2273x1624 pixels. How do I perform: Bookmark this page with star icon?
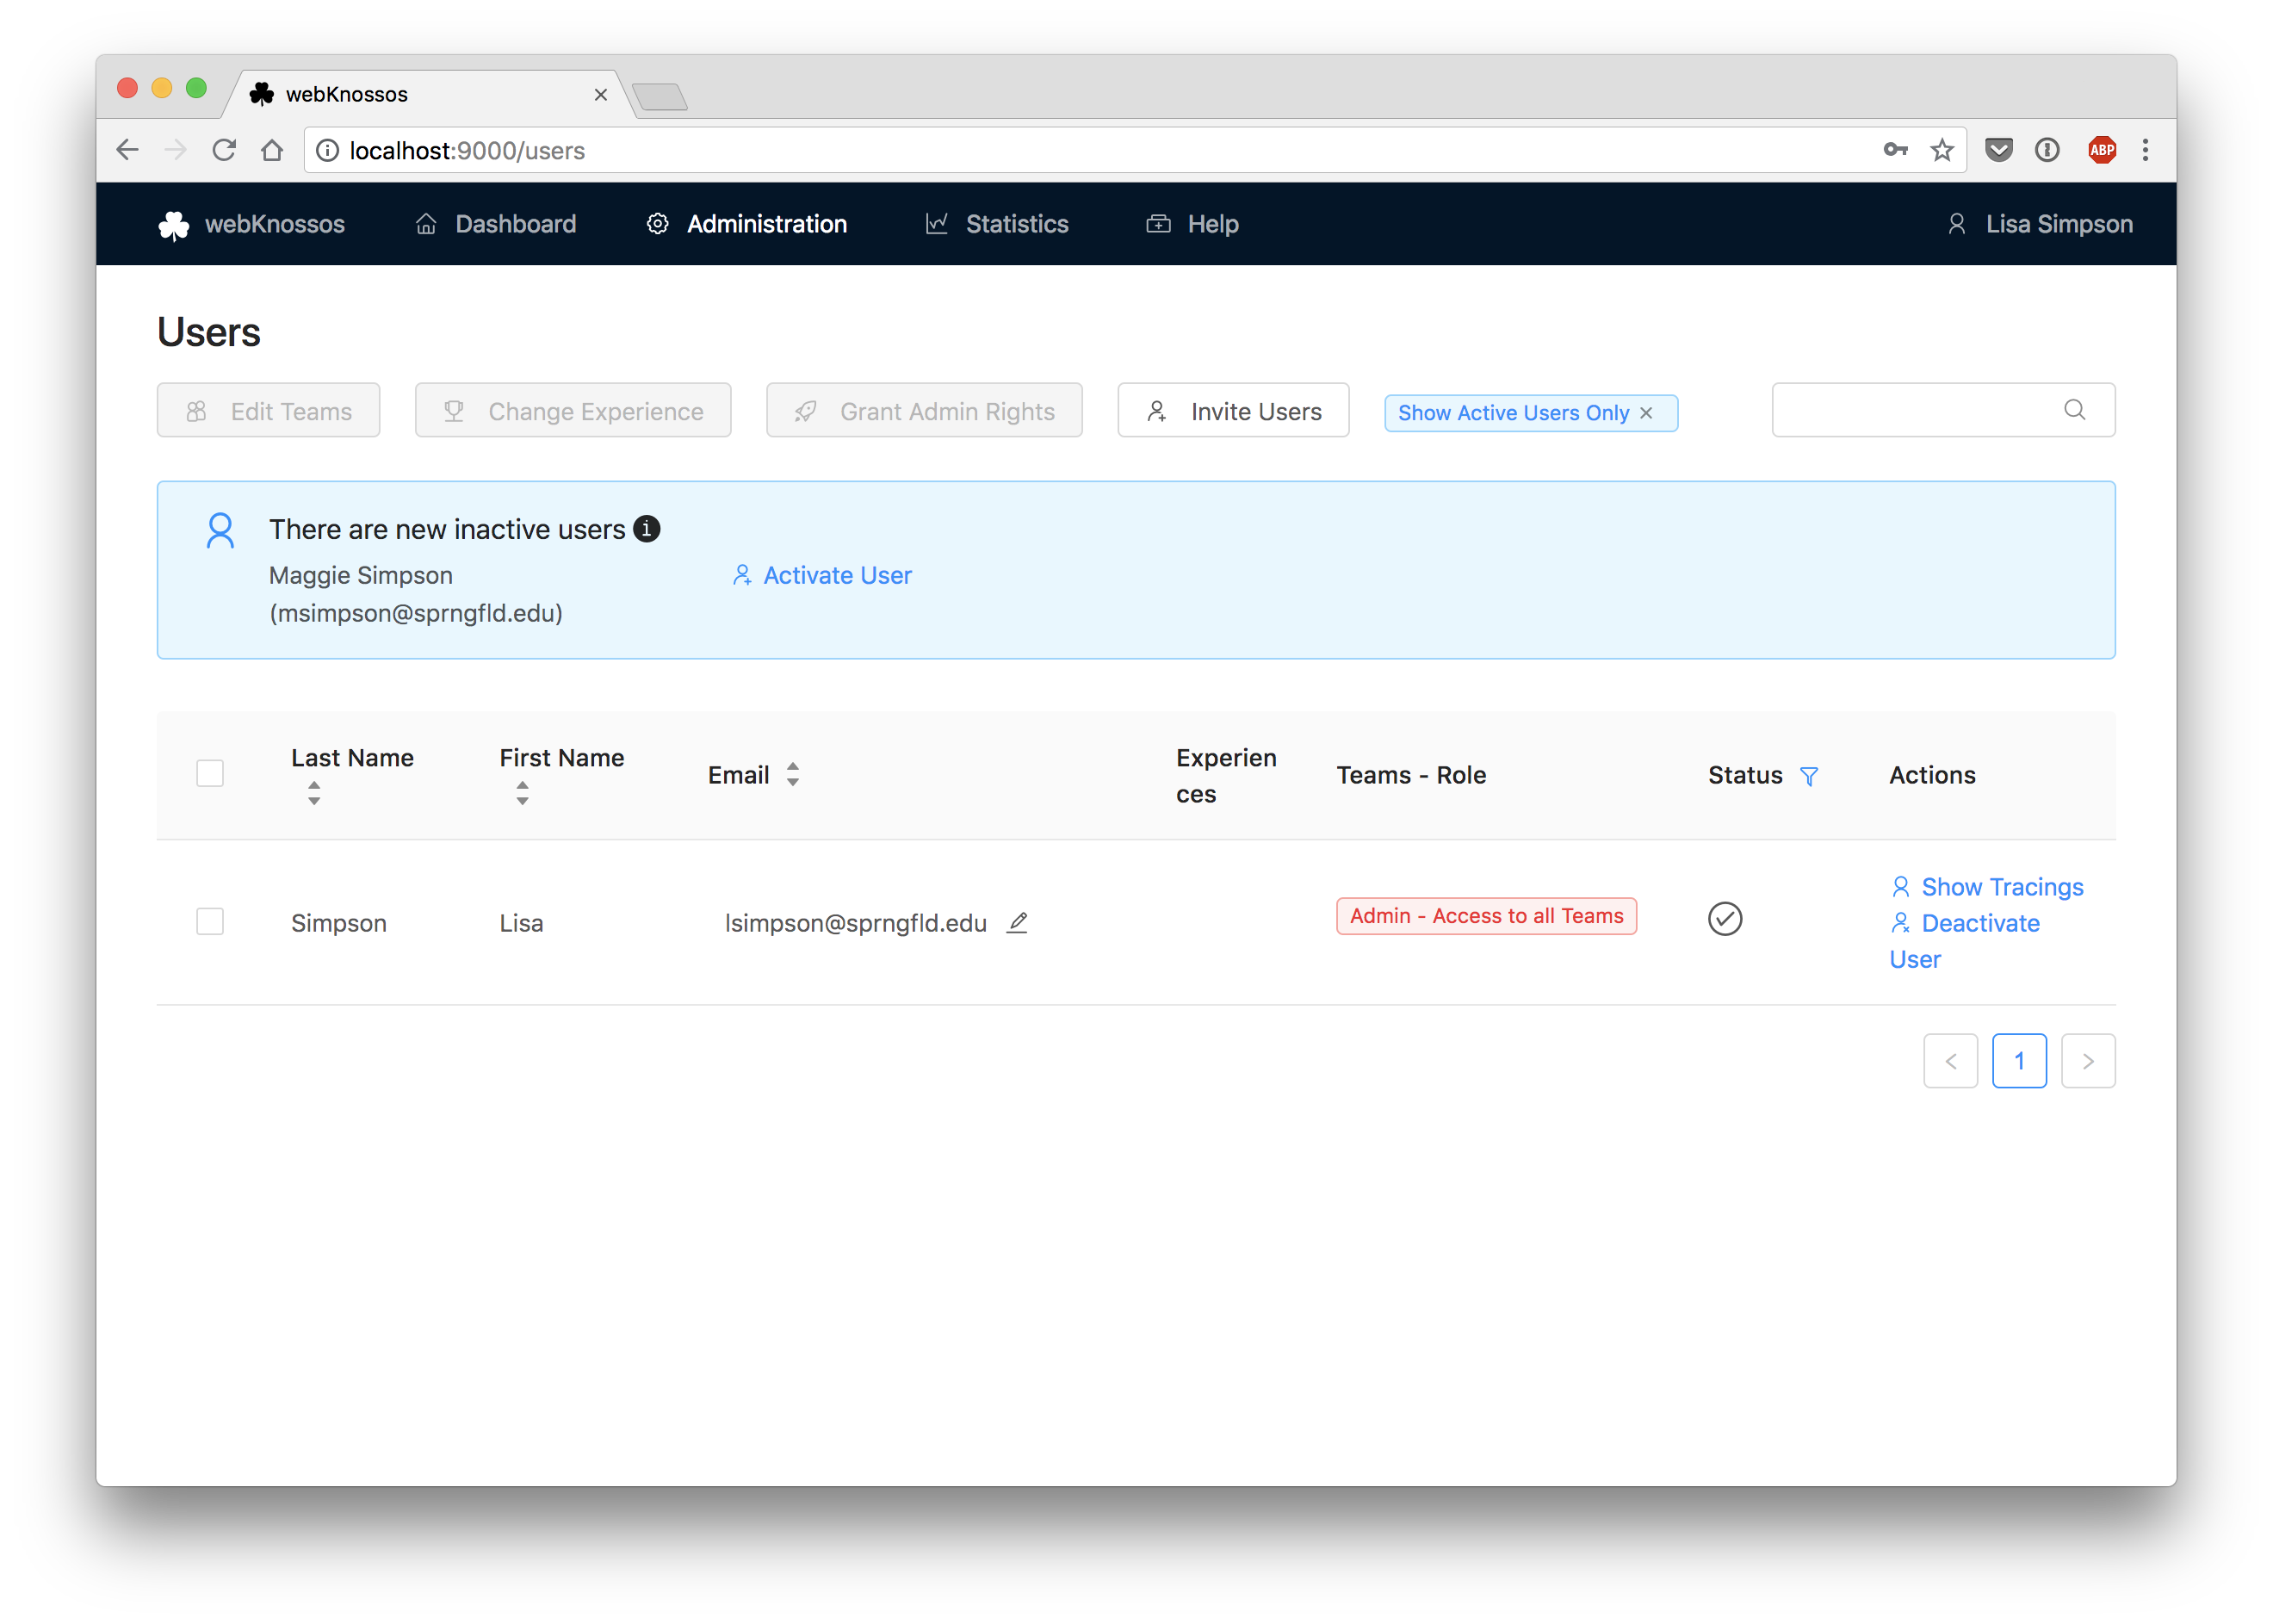click(1941, 150)
